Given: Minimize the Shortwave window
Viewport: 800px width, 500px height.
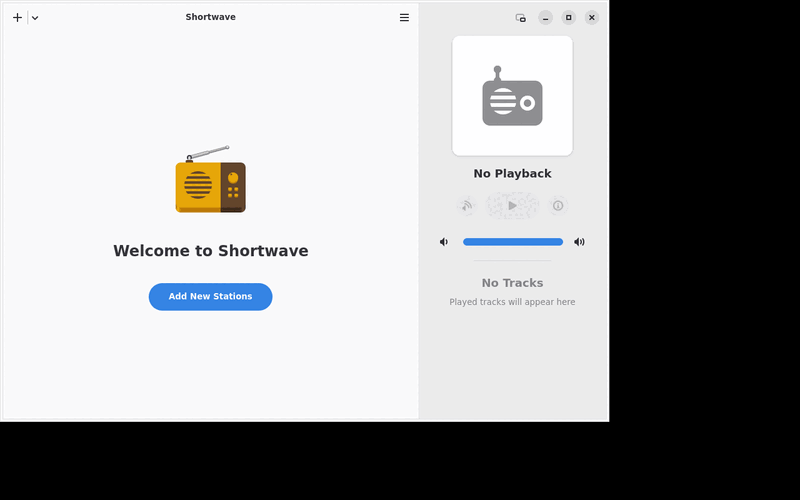Looking at the screenshot, I should point(545,18).
